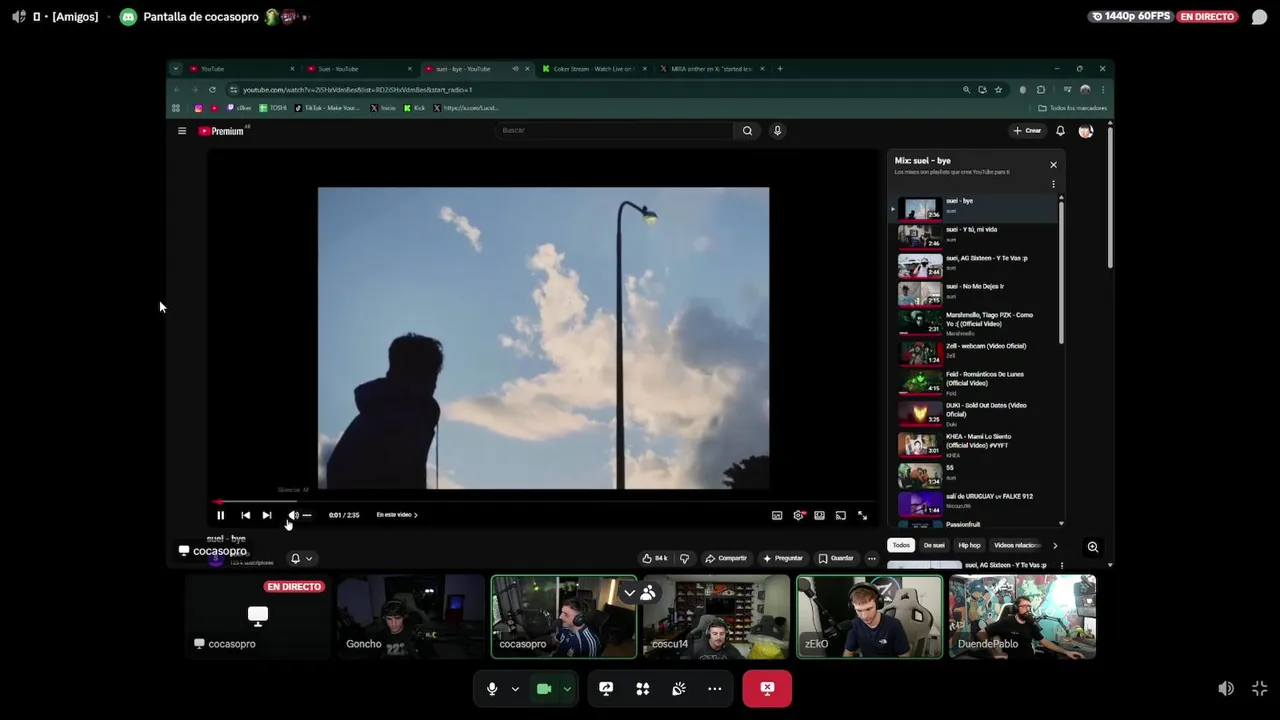Toggle subtitles in the YouTube player
Screen dimensions: 1280x720
click(777, 515)
